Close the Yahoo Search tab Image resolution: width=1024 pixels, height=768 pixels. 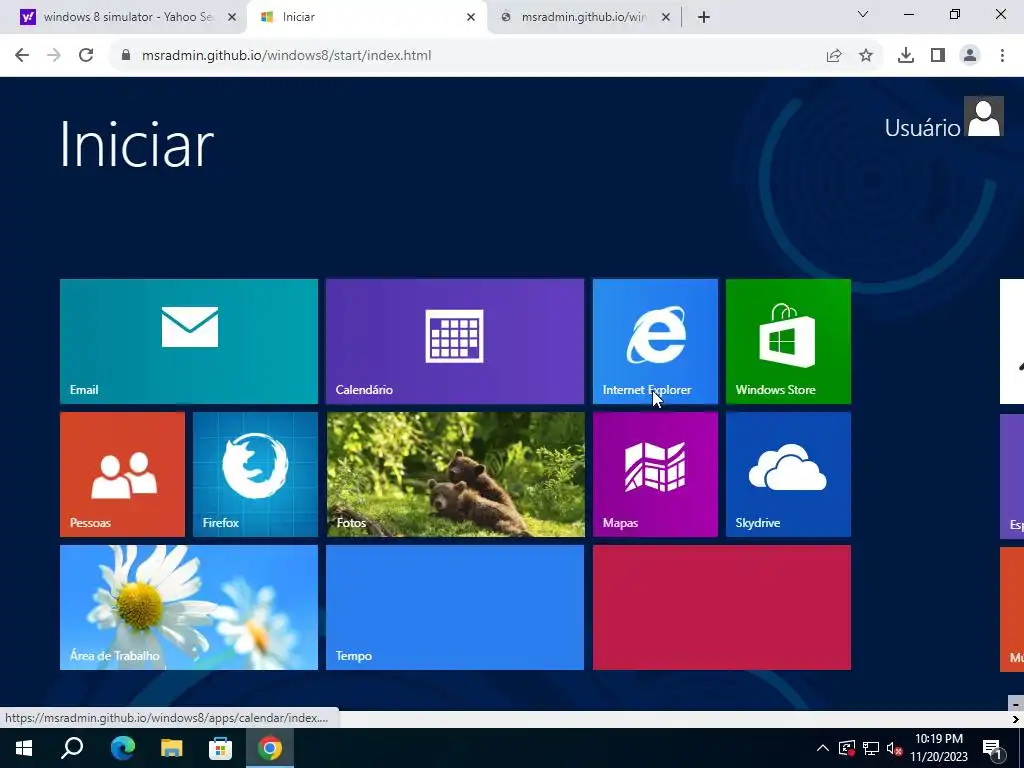click(232, 17)
